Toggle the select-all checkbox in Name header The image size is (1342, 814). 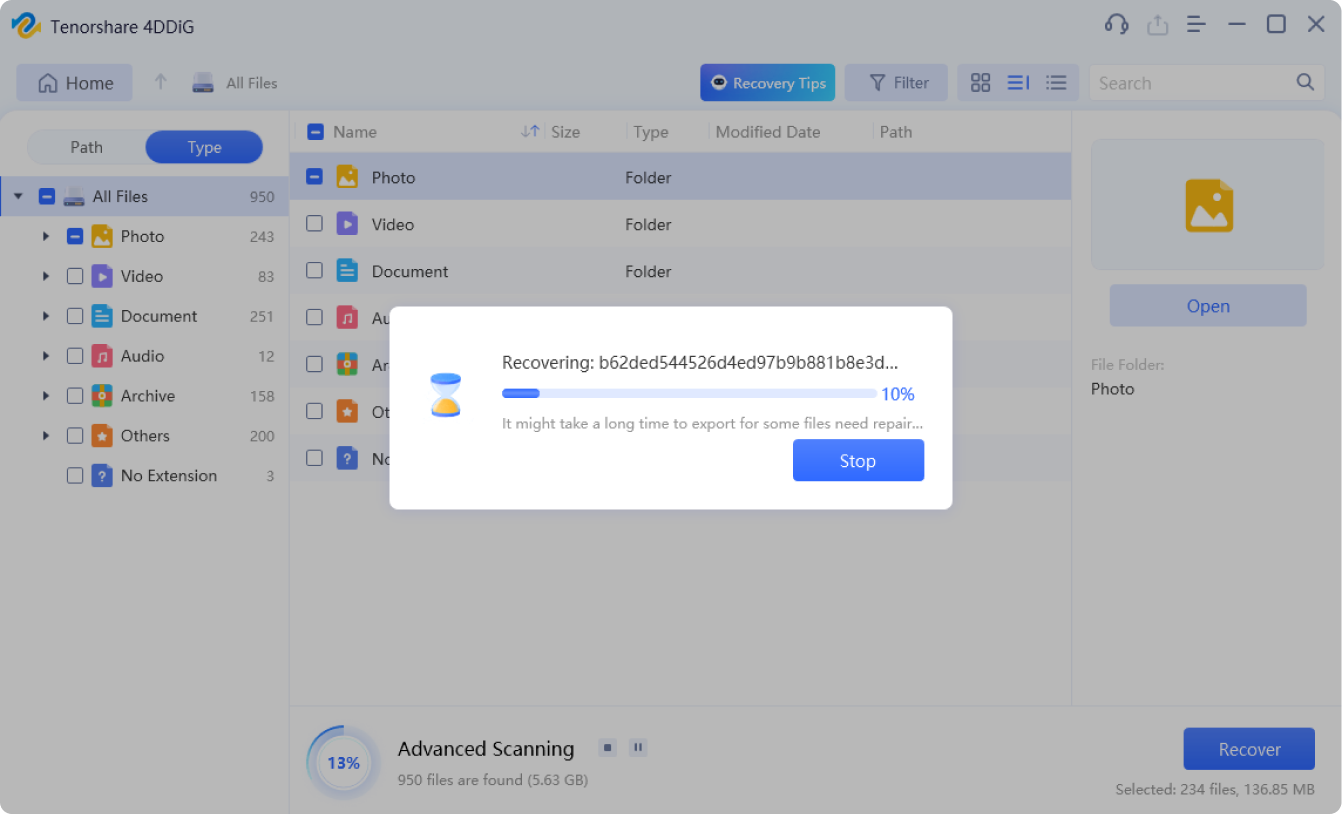pyautogui.click(x=315, y=131)
